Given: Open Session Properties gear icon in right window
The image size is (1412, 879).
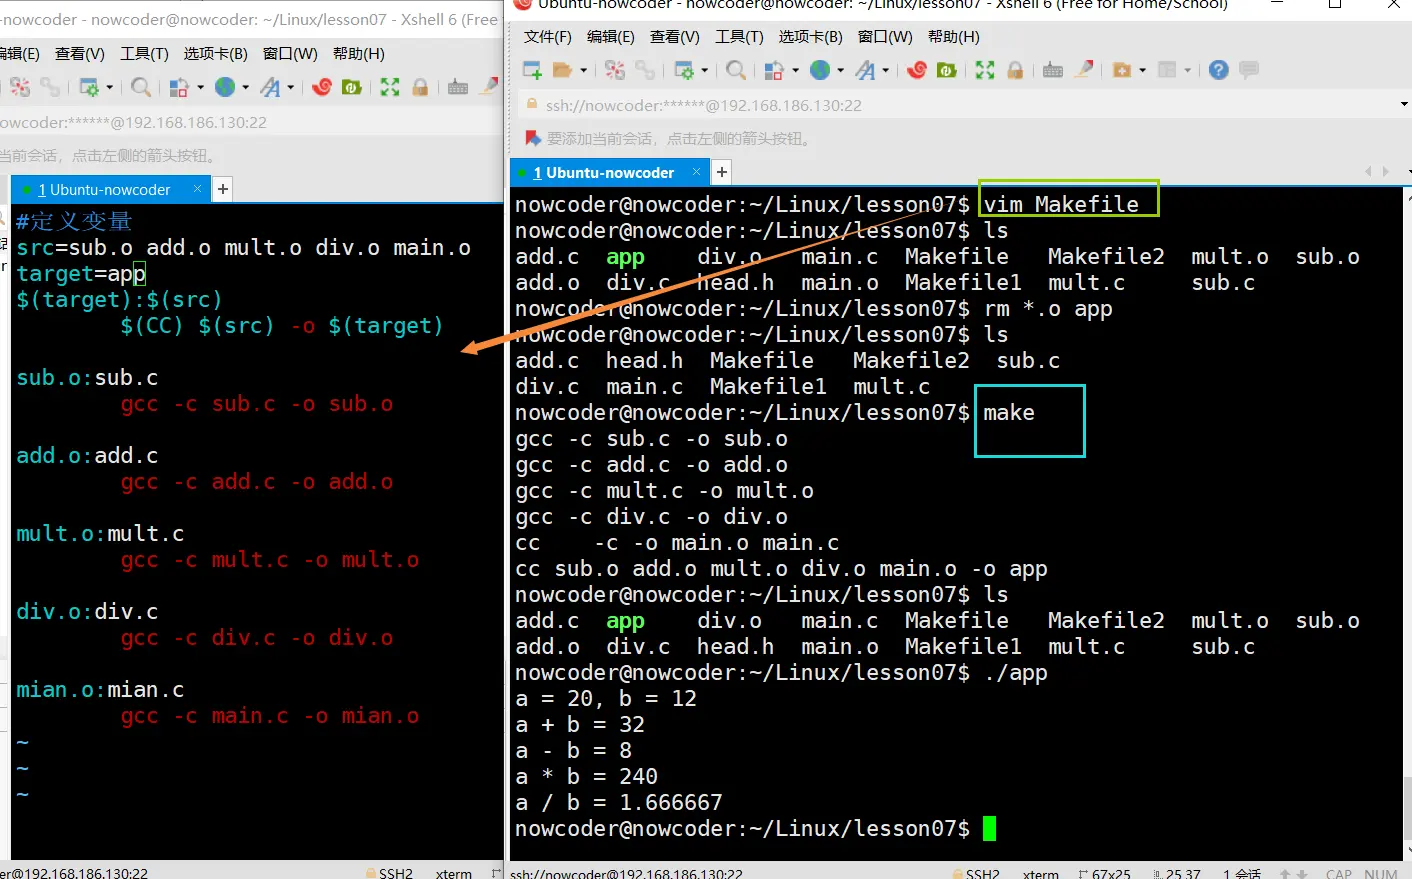Looking at the screenshot, I should [x=684, y=70].
